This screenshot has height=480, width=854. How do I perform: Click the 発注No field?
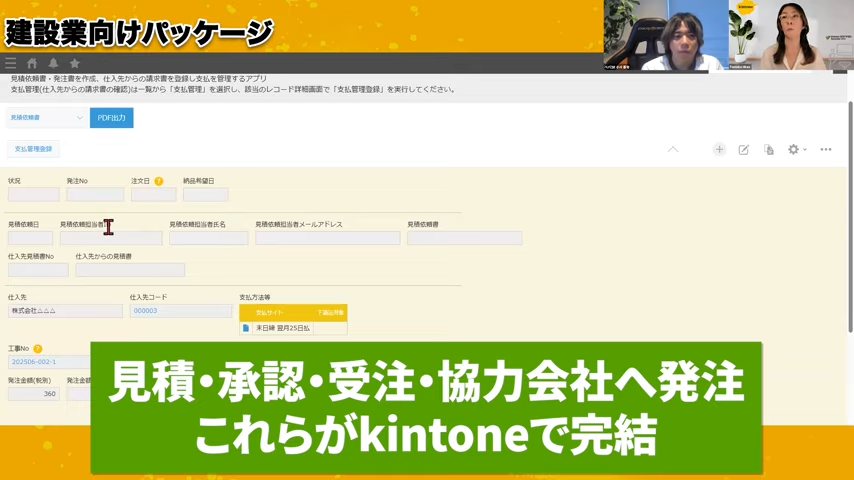pos(95,195)
